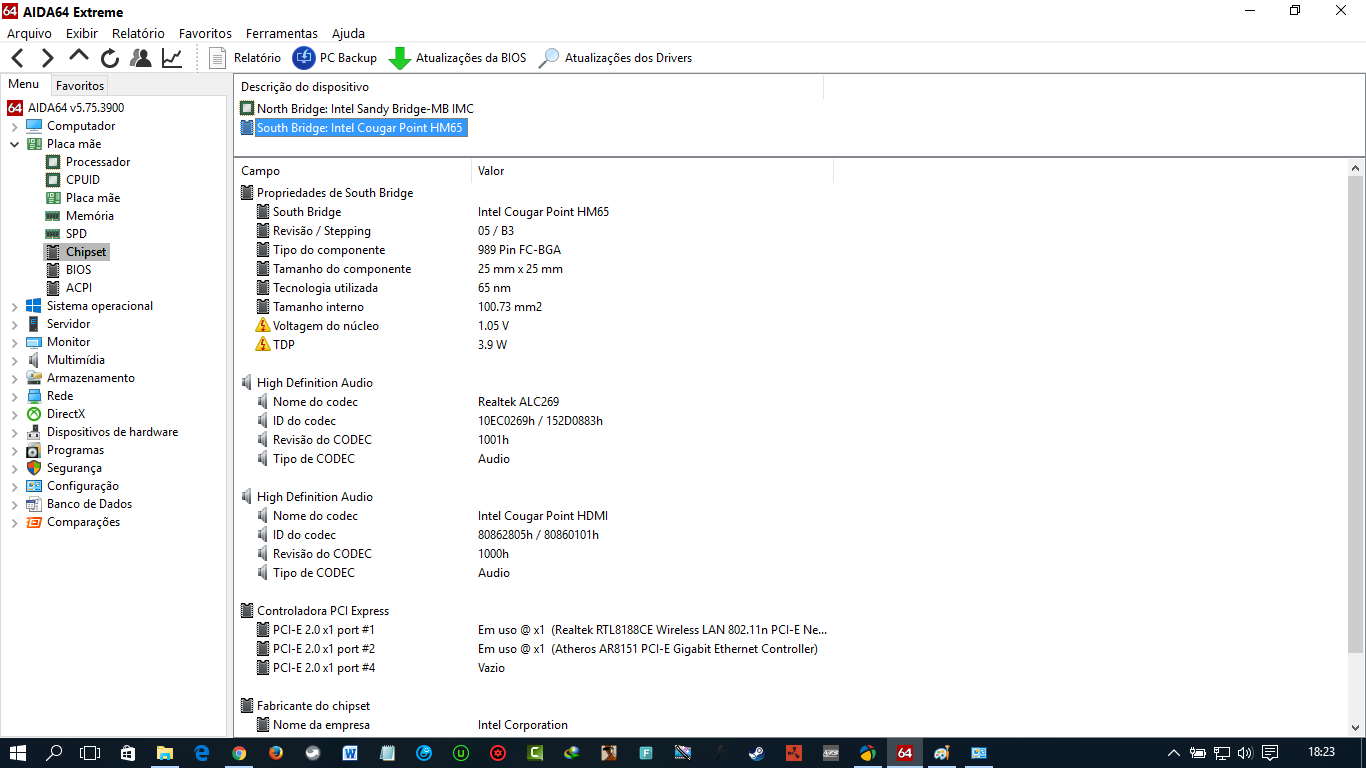Switch to the Menu tab in the sidebar
This screenshot has width=1366, height=768.
click(24, 85)
